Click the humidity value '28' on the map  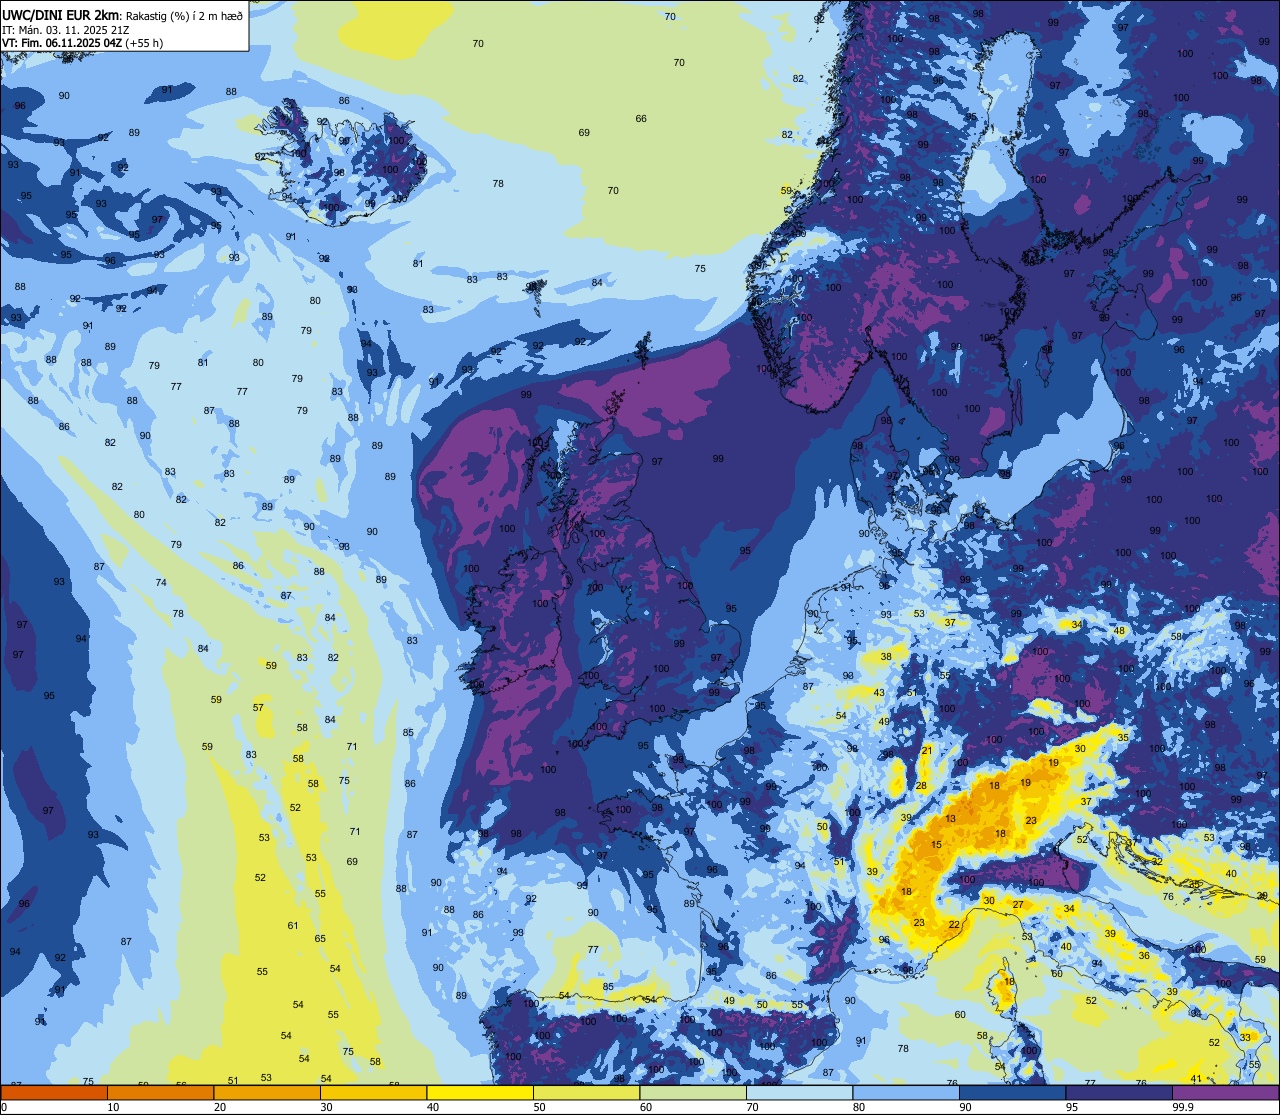coord(922,786)
